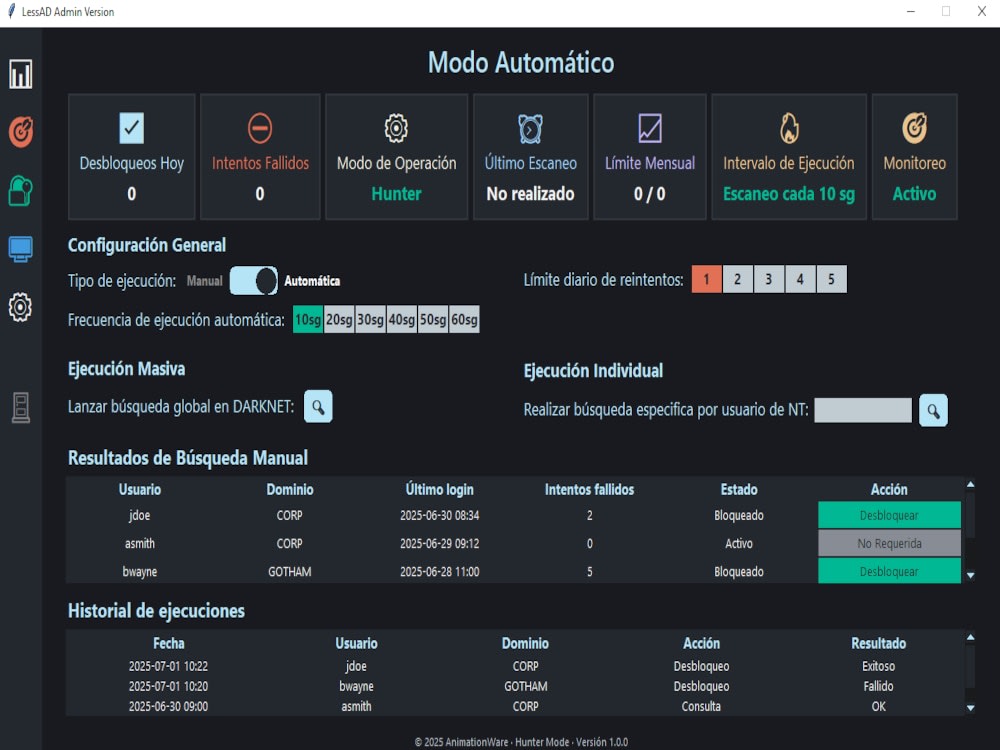Click history entry dated 2025-06-30 09:00
1000x750 pixels.
(x=168, y=707)
